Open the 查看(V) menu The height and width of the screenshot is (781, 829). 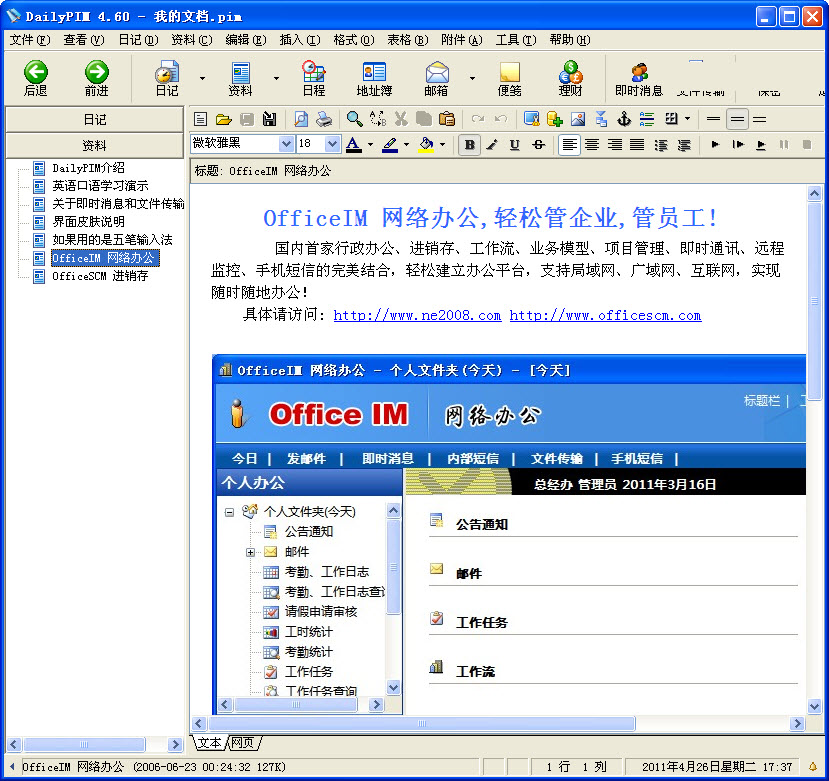click(x=84, y=40)
